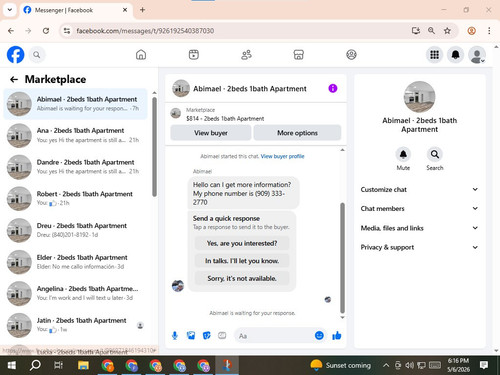Screen dimensions: 500x375
Task: Click the site information icon in address bar
Action: click(x=67, y=31)
